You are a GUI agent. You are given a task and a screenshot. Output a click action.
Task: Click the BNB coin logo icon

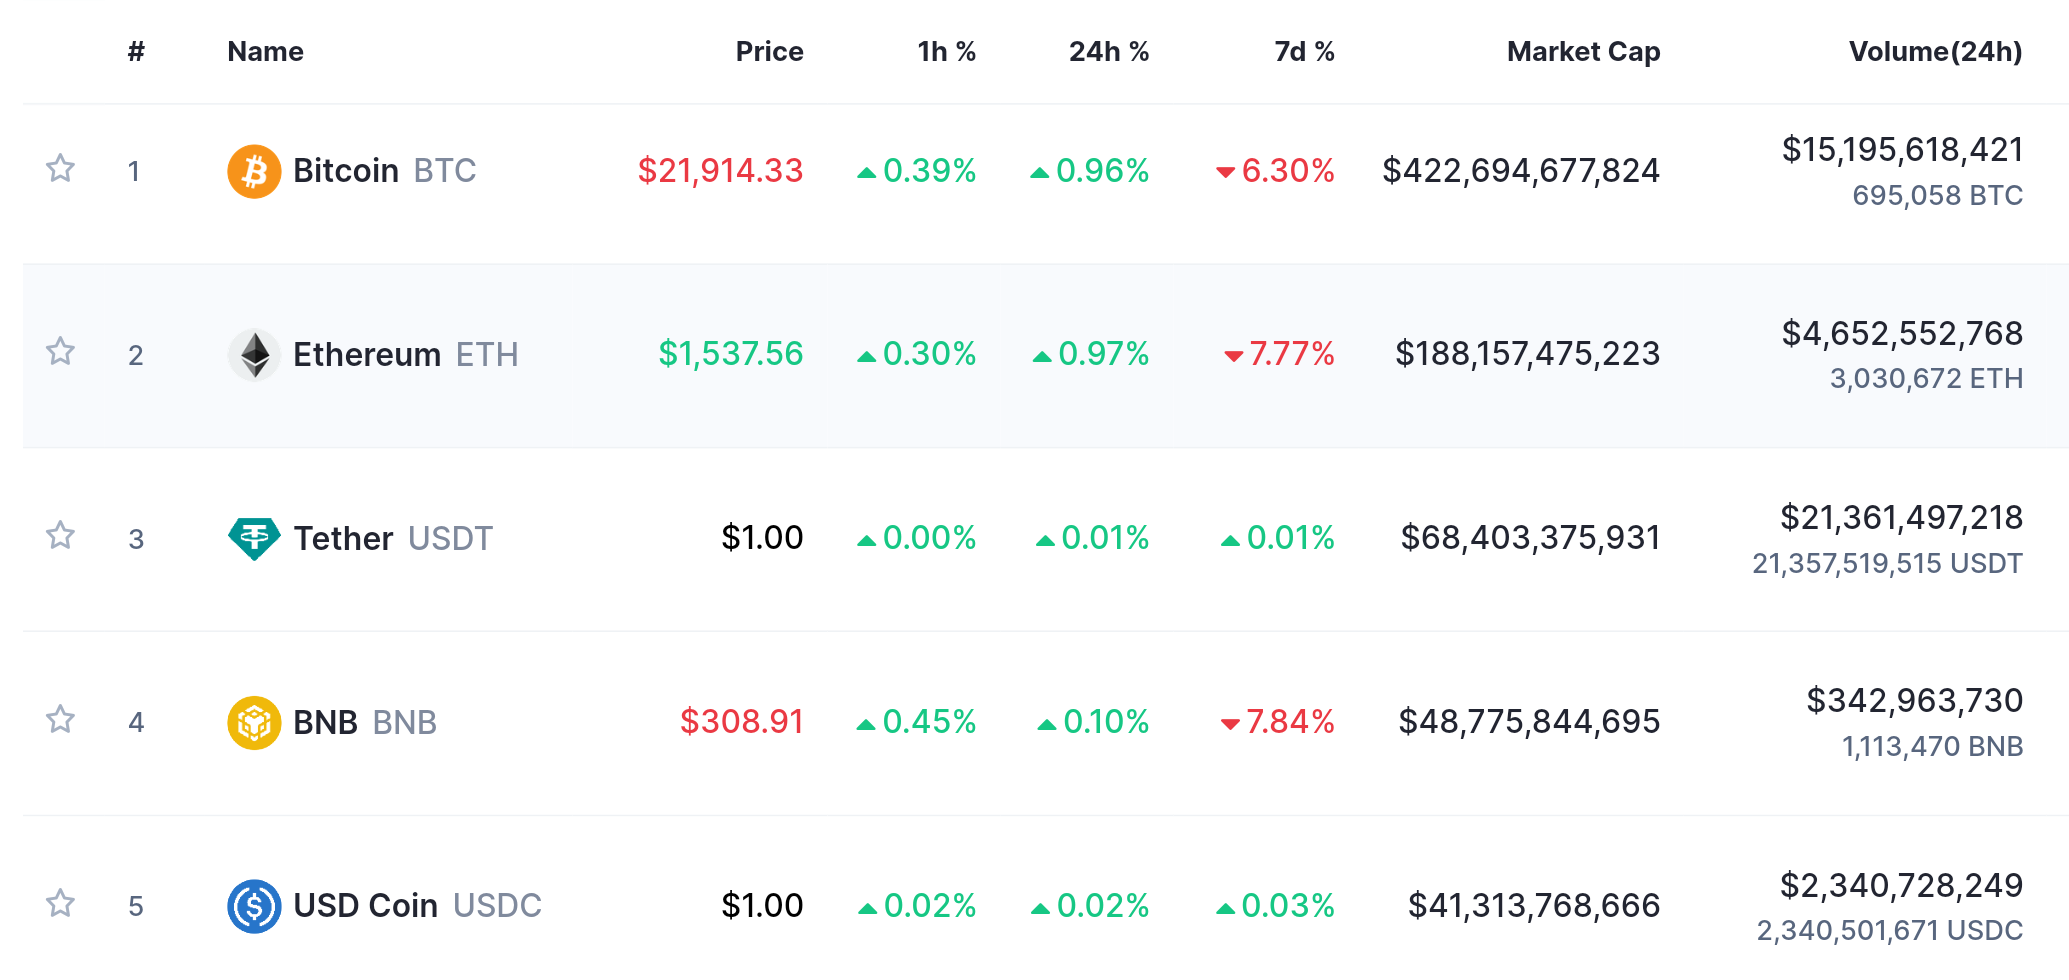click(254, 722)
